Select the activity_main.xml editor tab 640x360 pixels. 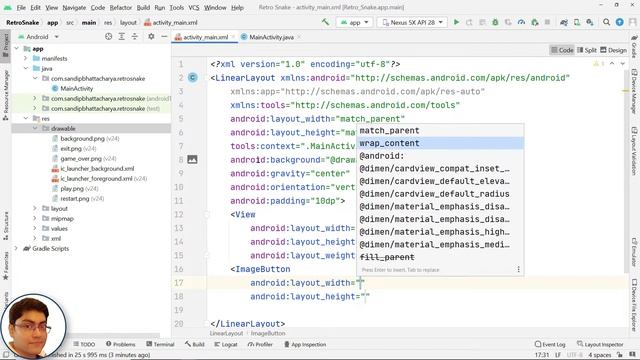coord(206,37)
